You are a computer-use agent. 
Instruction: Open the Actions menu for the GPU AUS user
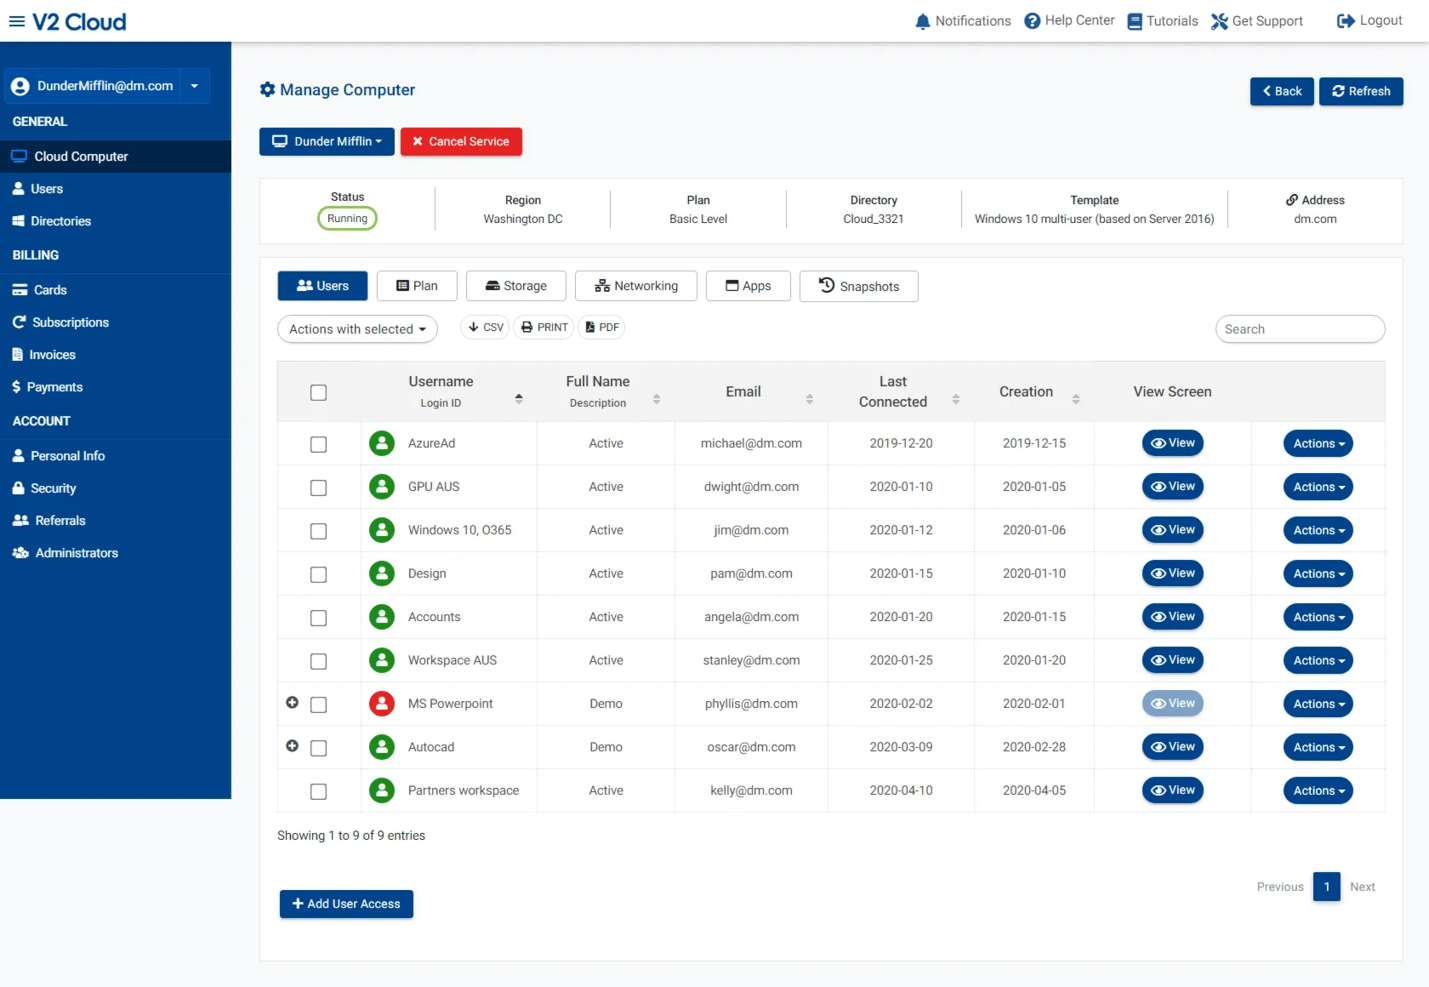tap(1317, 486)
